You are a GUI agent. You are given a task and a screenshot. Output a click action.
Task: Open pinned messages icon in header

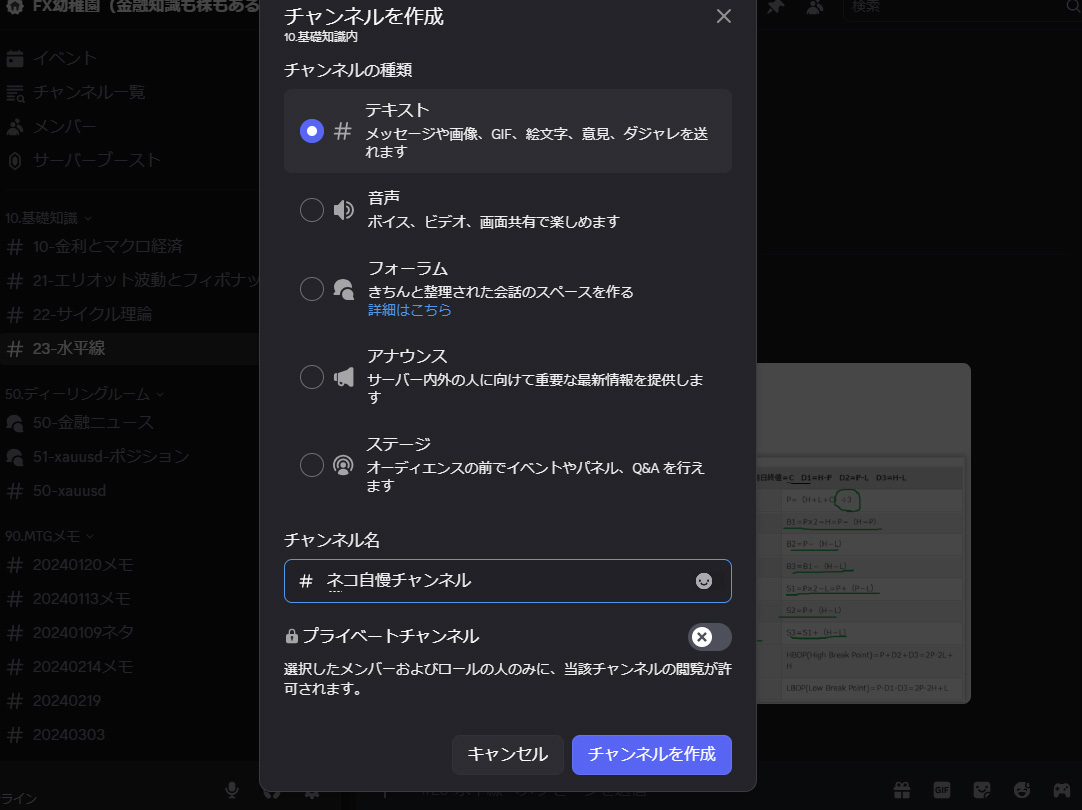[776, 7]
